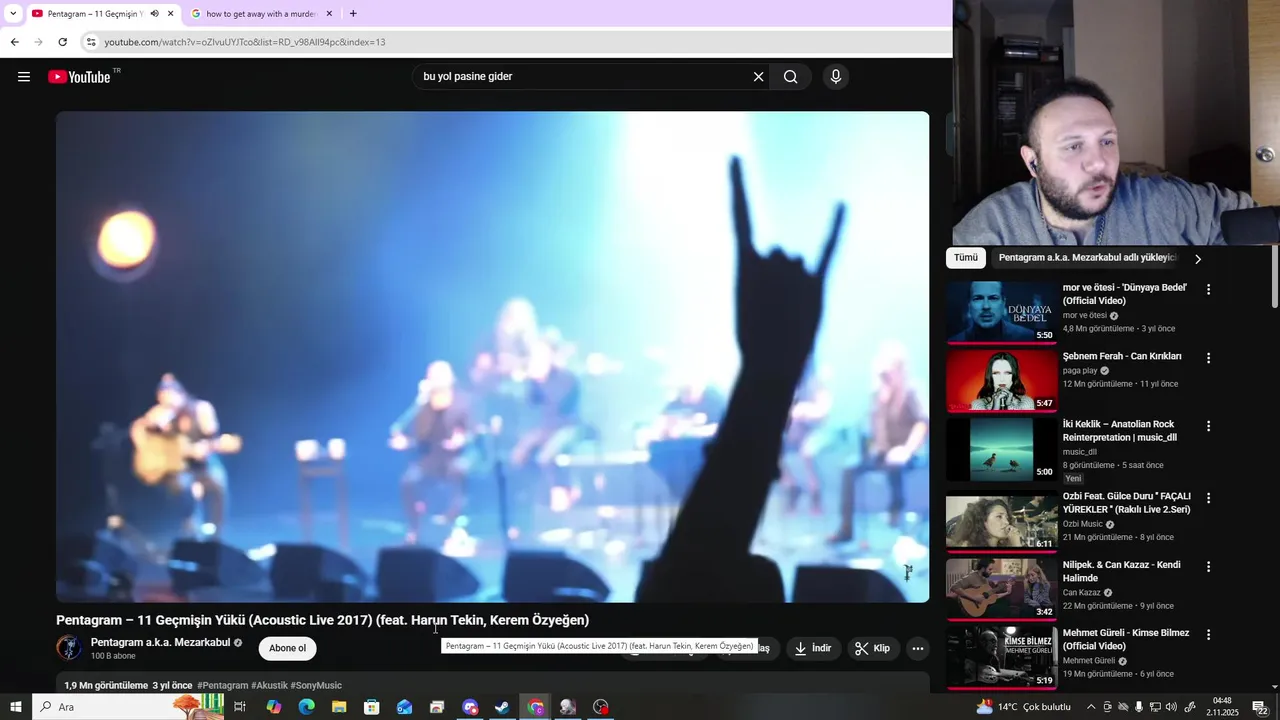Click the YouTube logo to go home
Screen dimensions: 1280x720
pyautogui.click(x=79, y=77)
